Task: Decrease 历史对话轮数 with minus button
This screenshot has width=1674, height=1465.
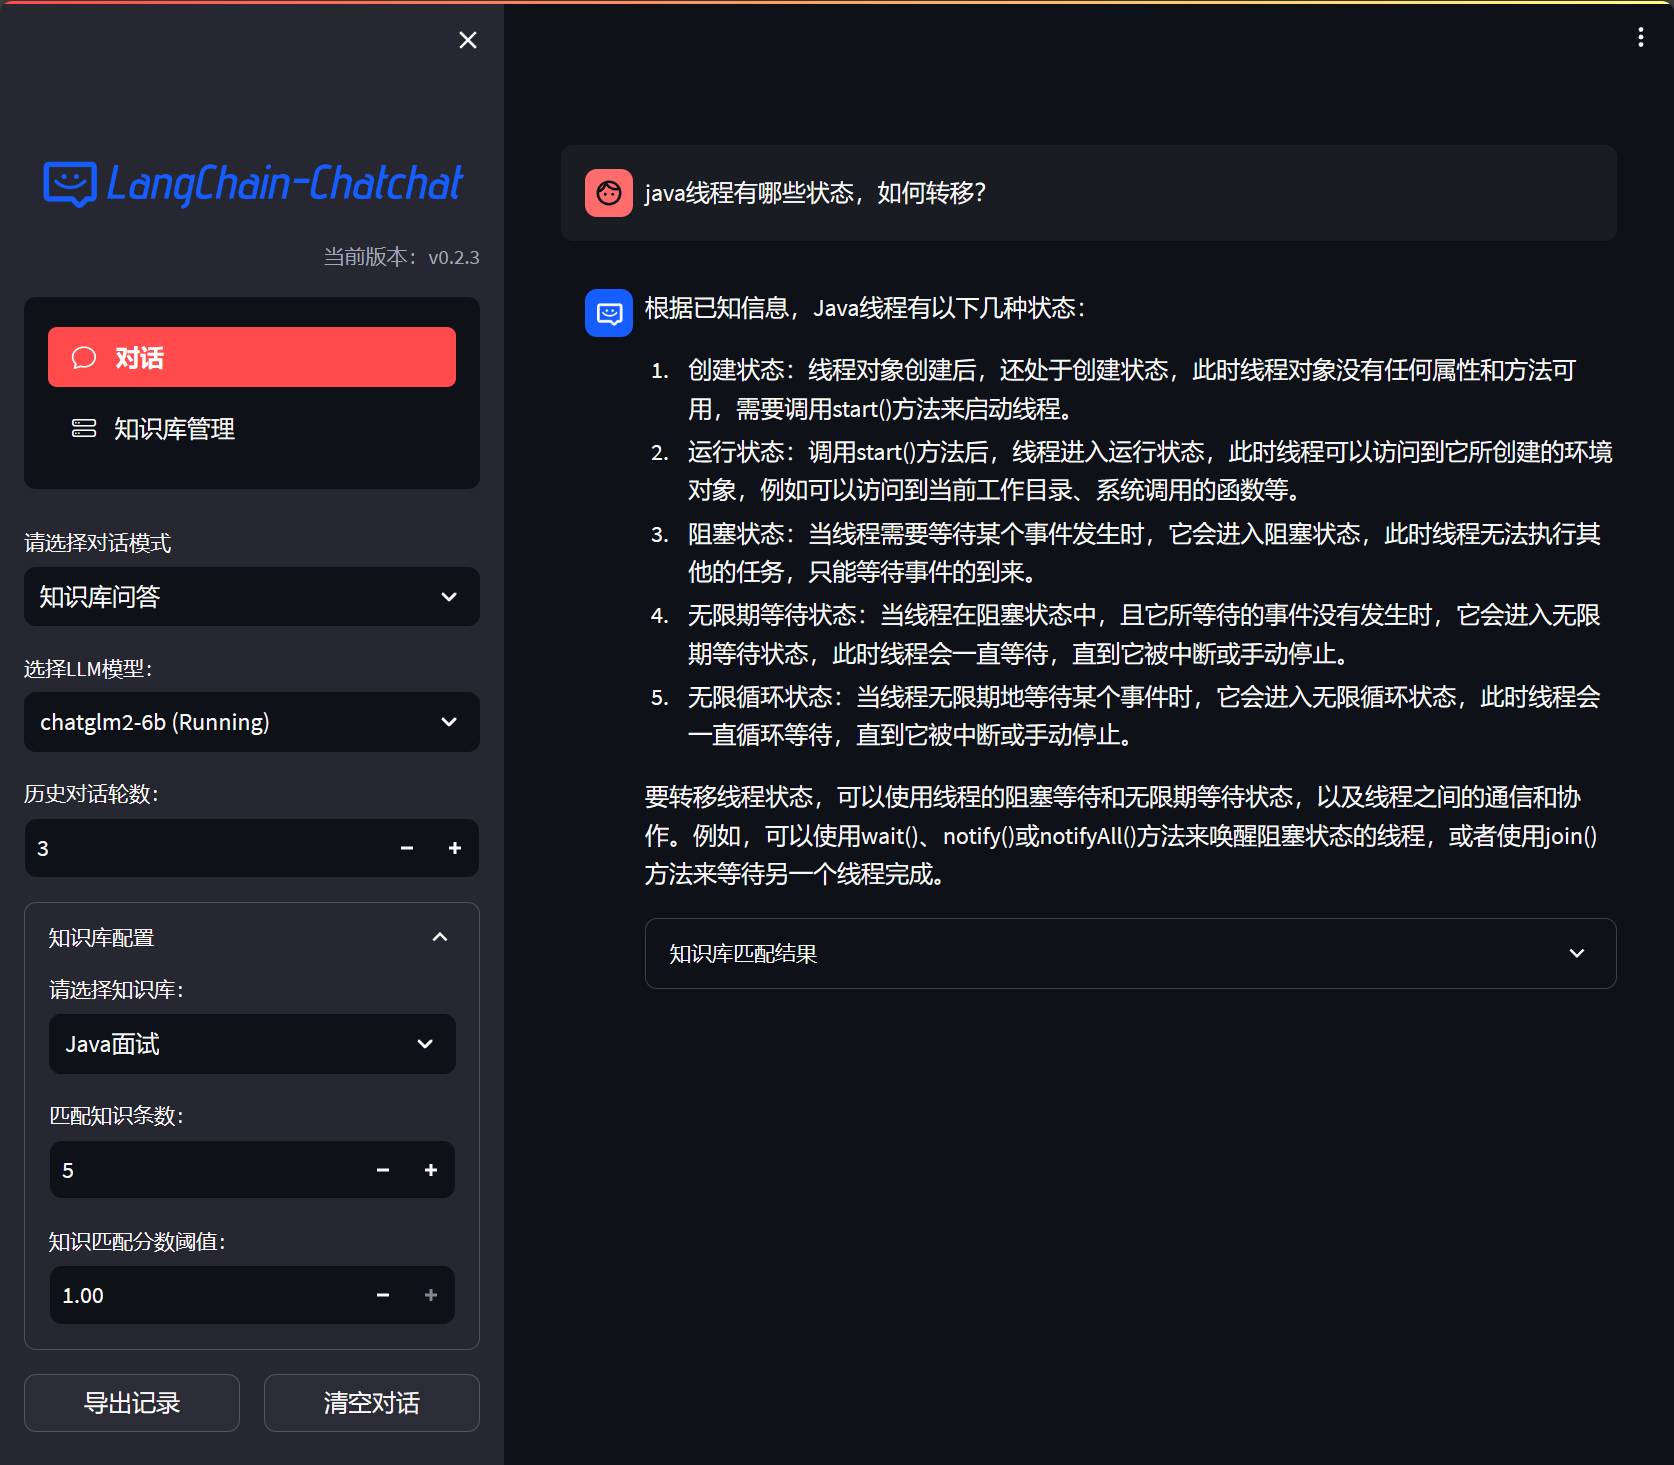Action: [407, 848]
